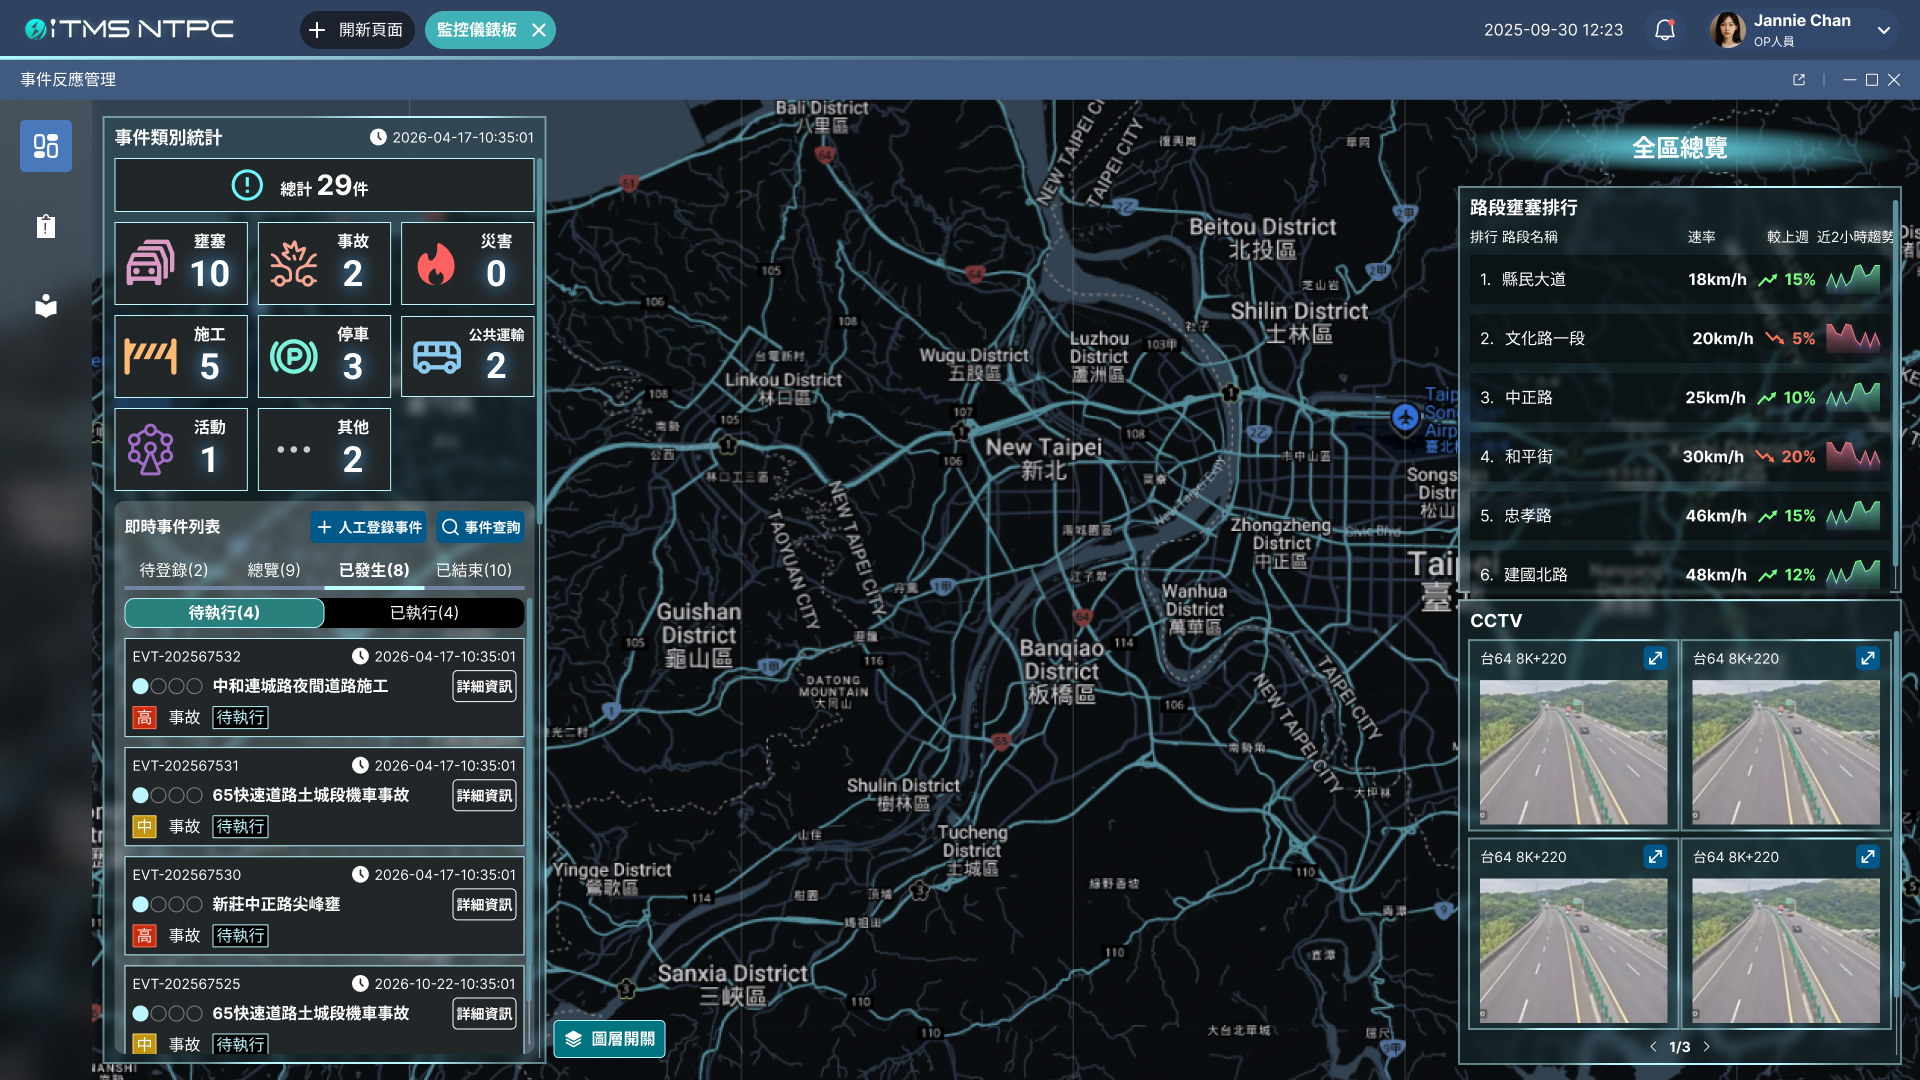Select the public transport bus tile
Screen dimensions: 1920x1080
[467, 357]
